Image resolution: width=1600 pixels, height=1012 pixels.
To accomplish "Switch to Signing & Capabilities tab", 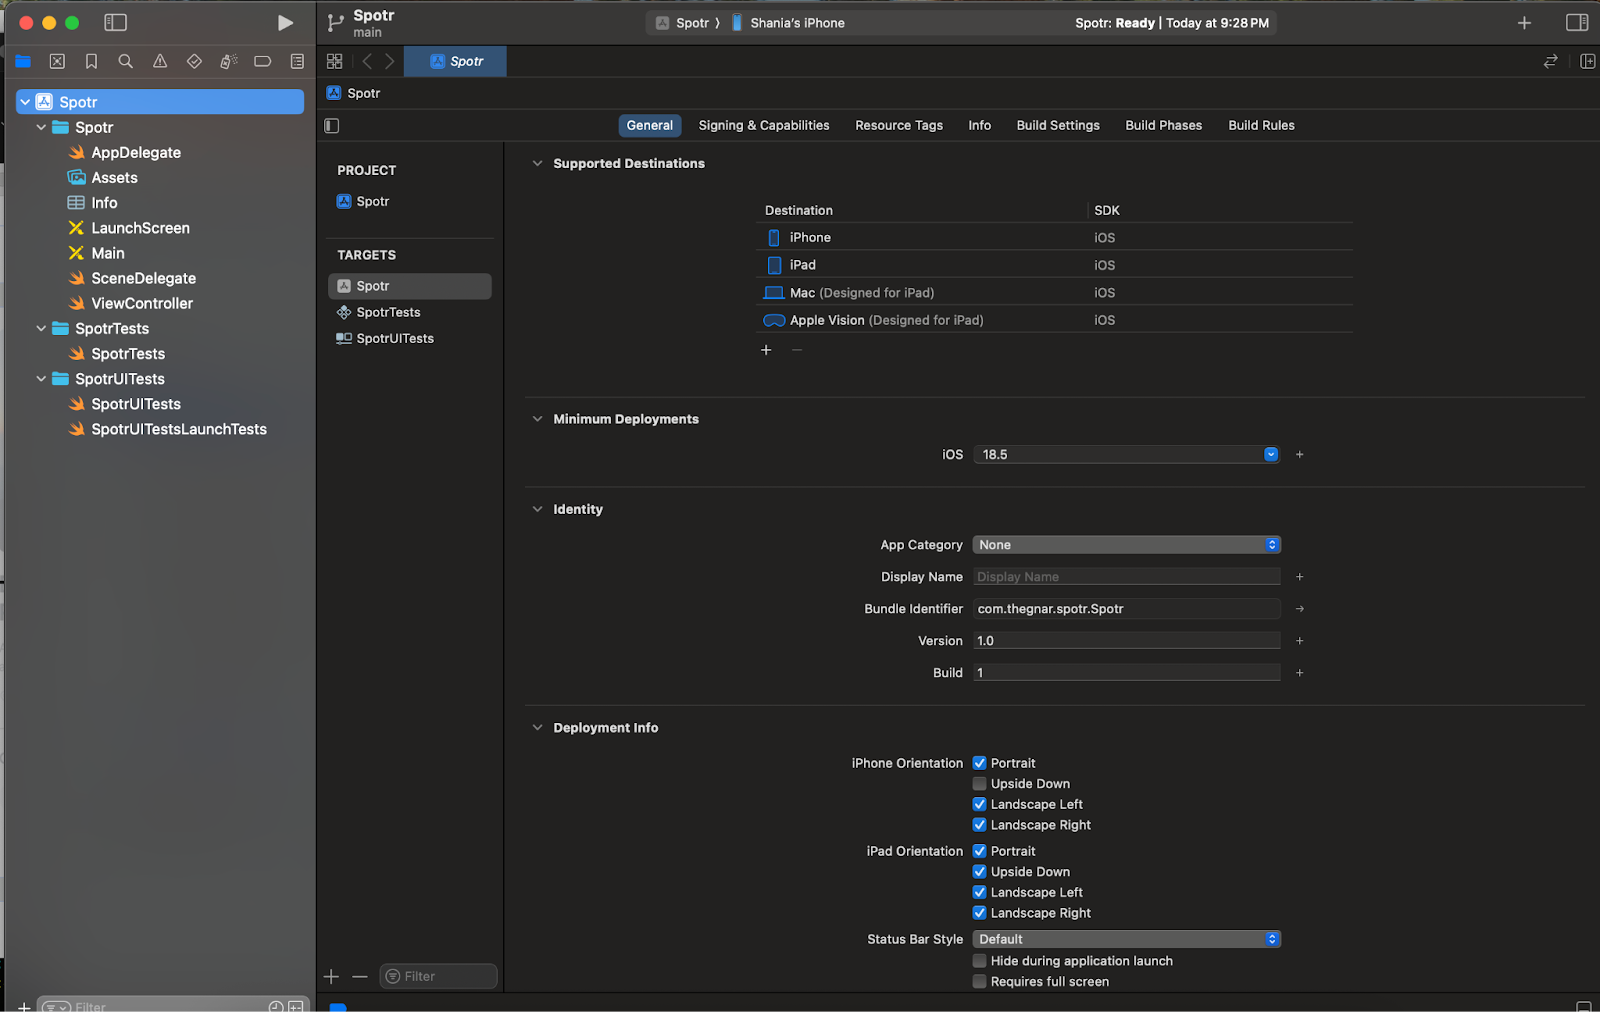I will (764, 125).
